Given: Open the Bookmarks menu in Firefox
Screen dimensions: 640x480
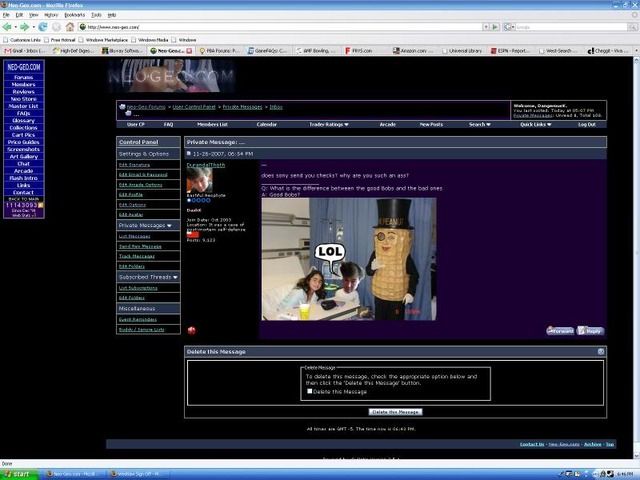Looking at the screenshot, I should pos(74,15).
